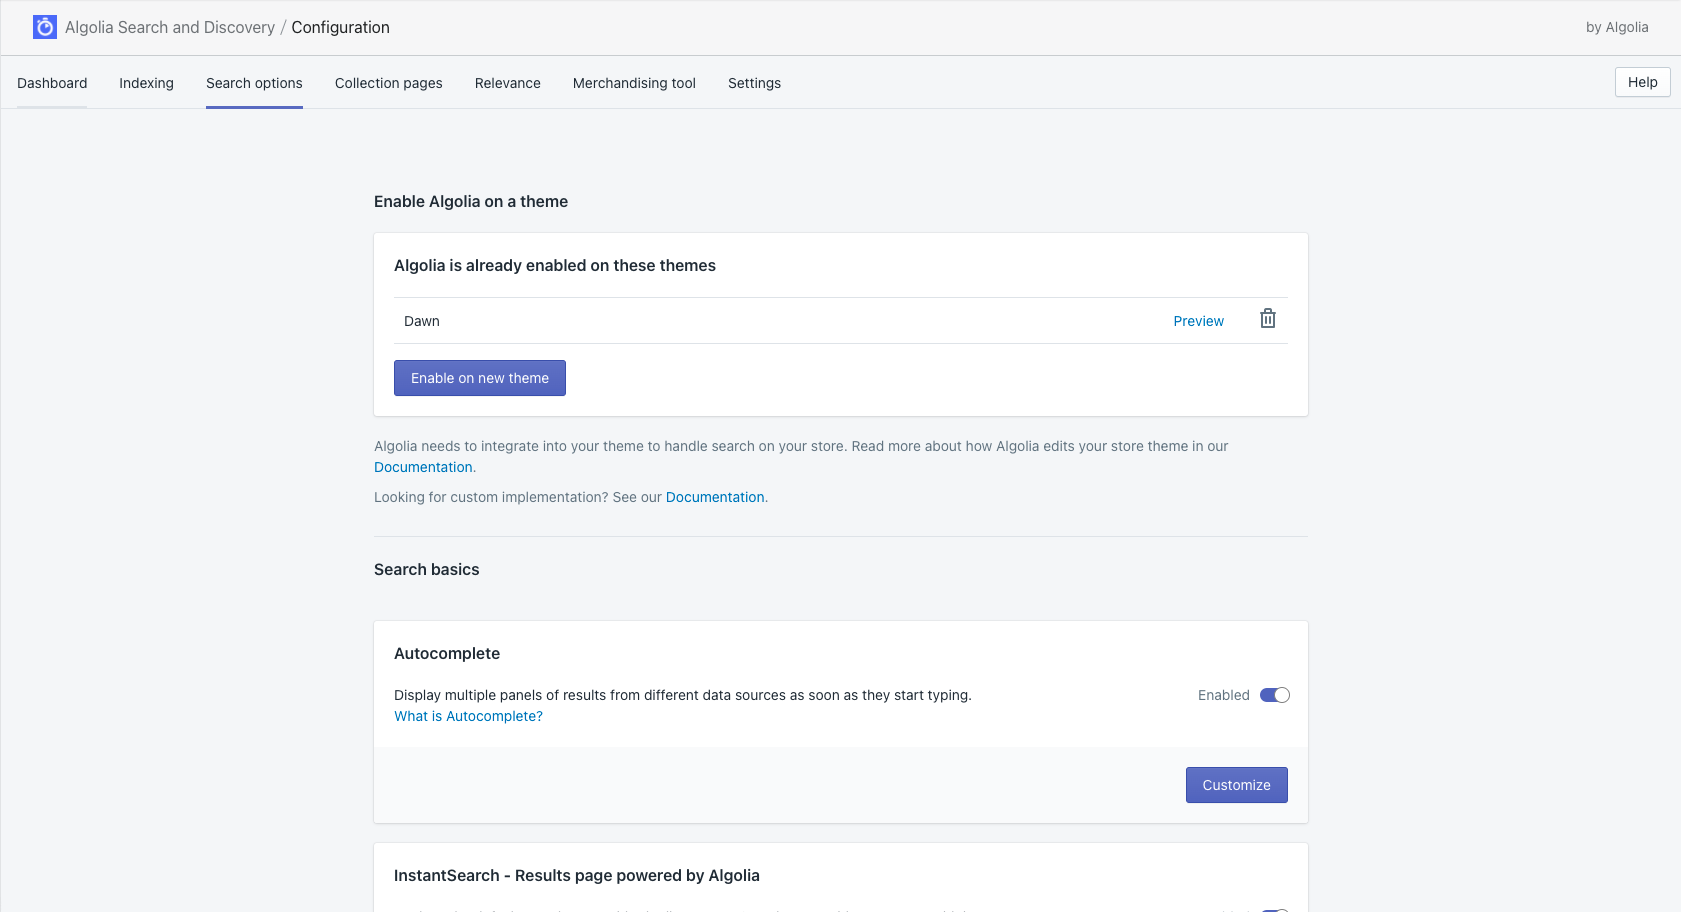The image size is (1681, 912).
Task: Click the Algolia app logo icon
Action: (45, 27)
